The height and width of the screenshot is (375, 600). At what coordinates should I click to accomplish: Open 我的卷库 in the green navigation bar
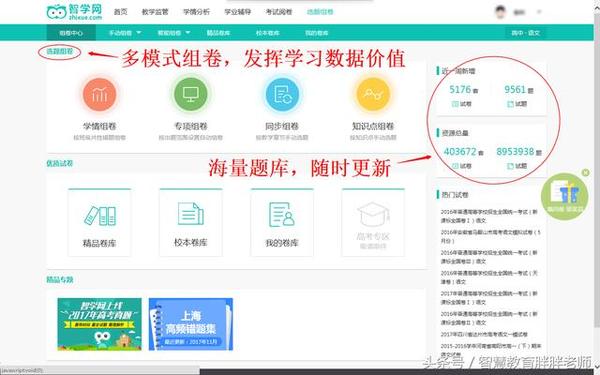pos(316,33)
